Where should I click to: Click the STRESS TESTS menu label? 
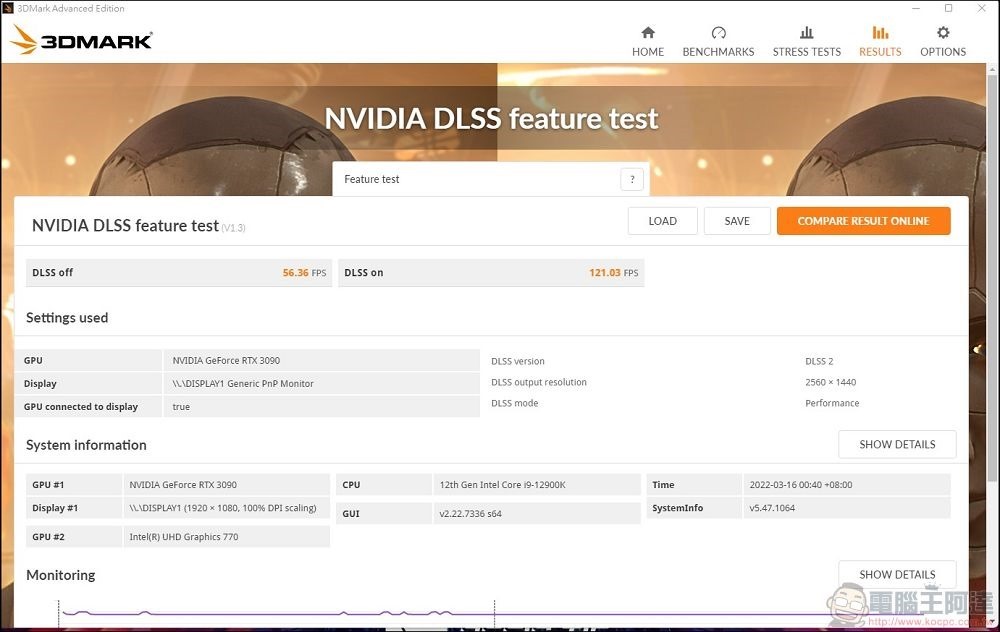coord(807,52)
